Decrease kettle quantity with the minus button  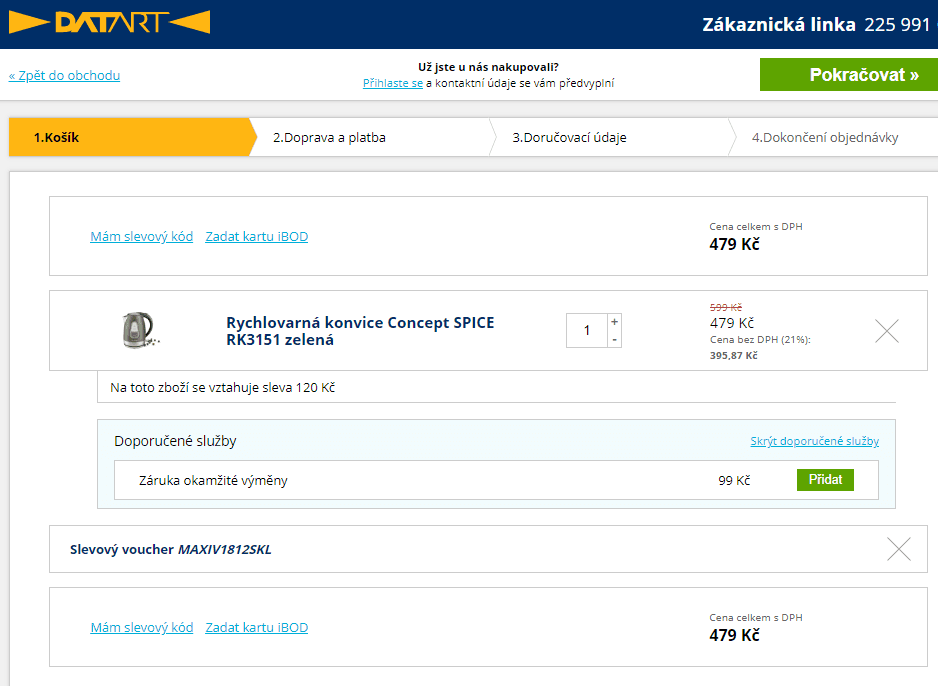[614, 339]
